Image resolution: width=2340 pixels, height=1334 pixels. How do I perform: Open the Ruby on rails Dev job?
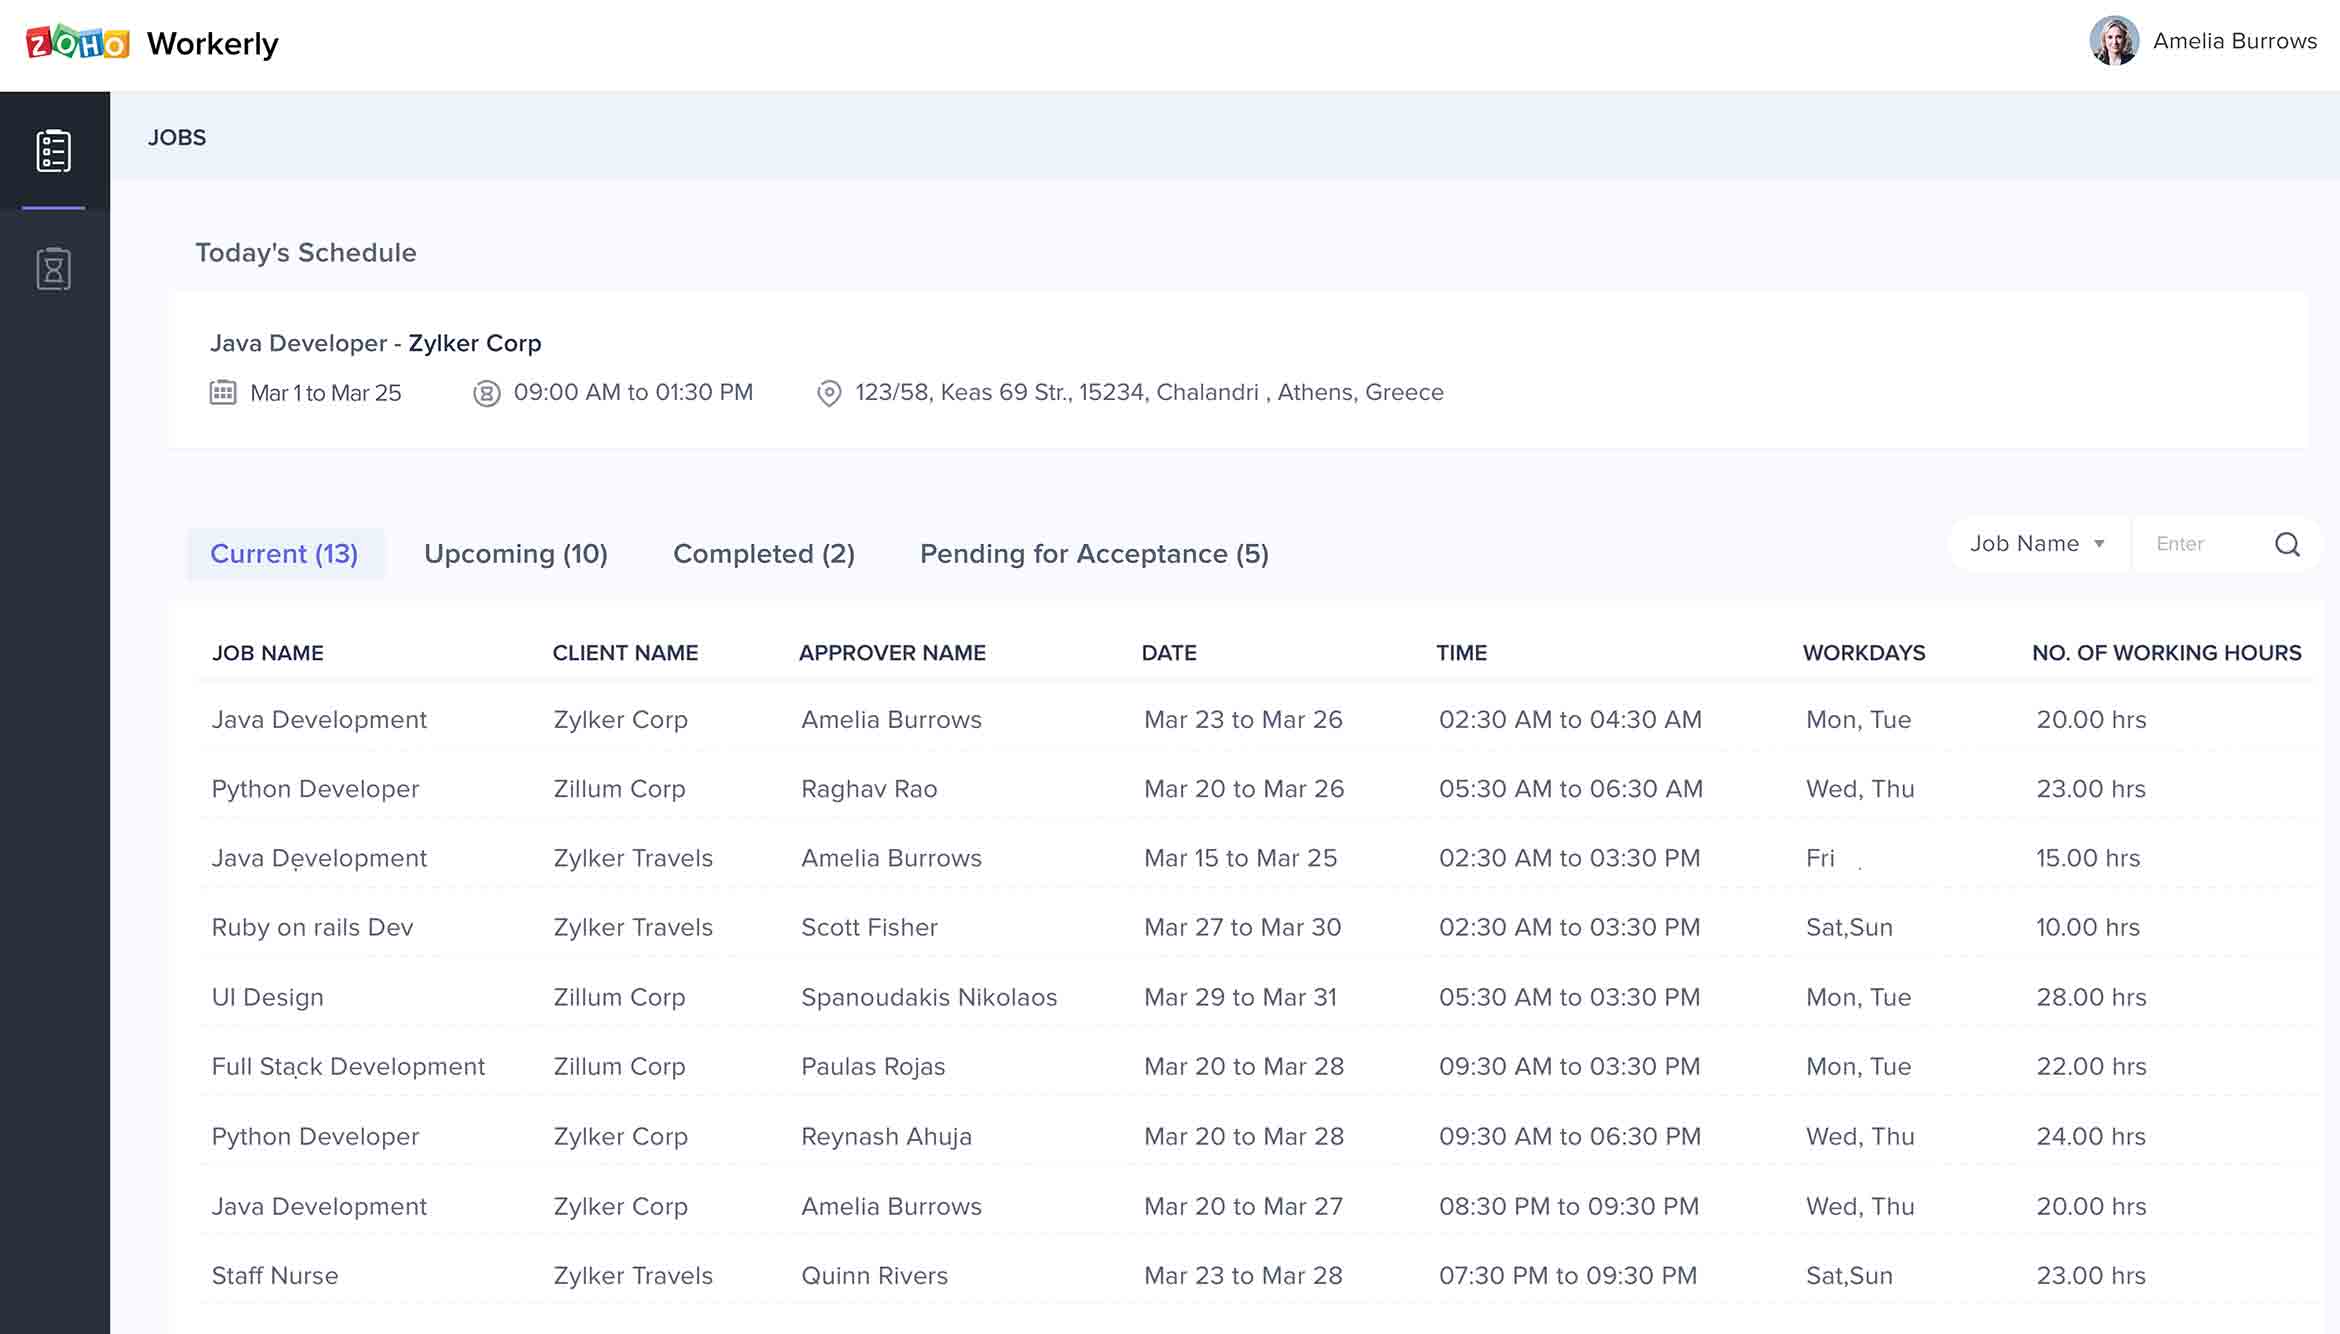tap(312, 928)
